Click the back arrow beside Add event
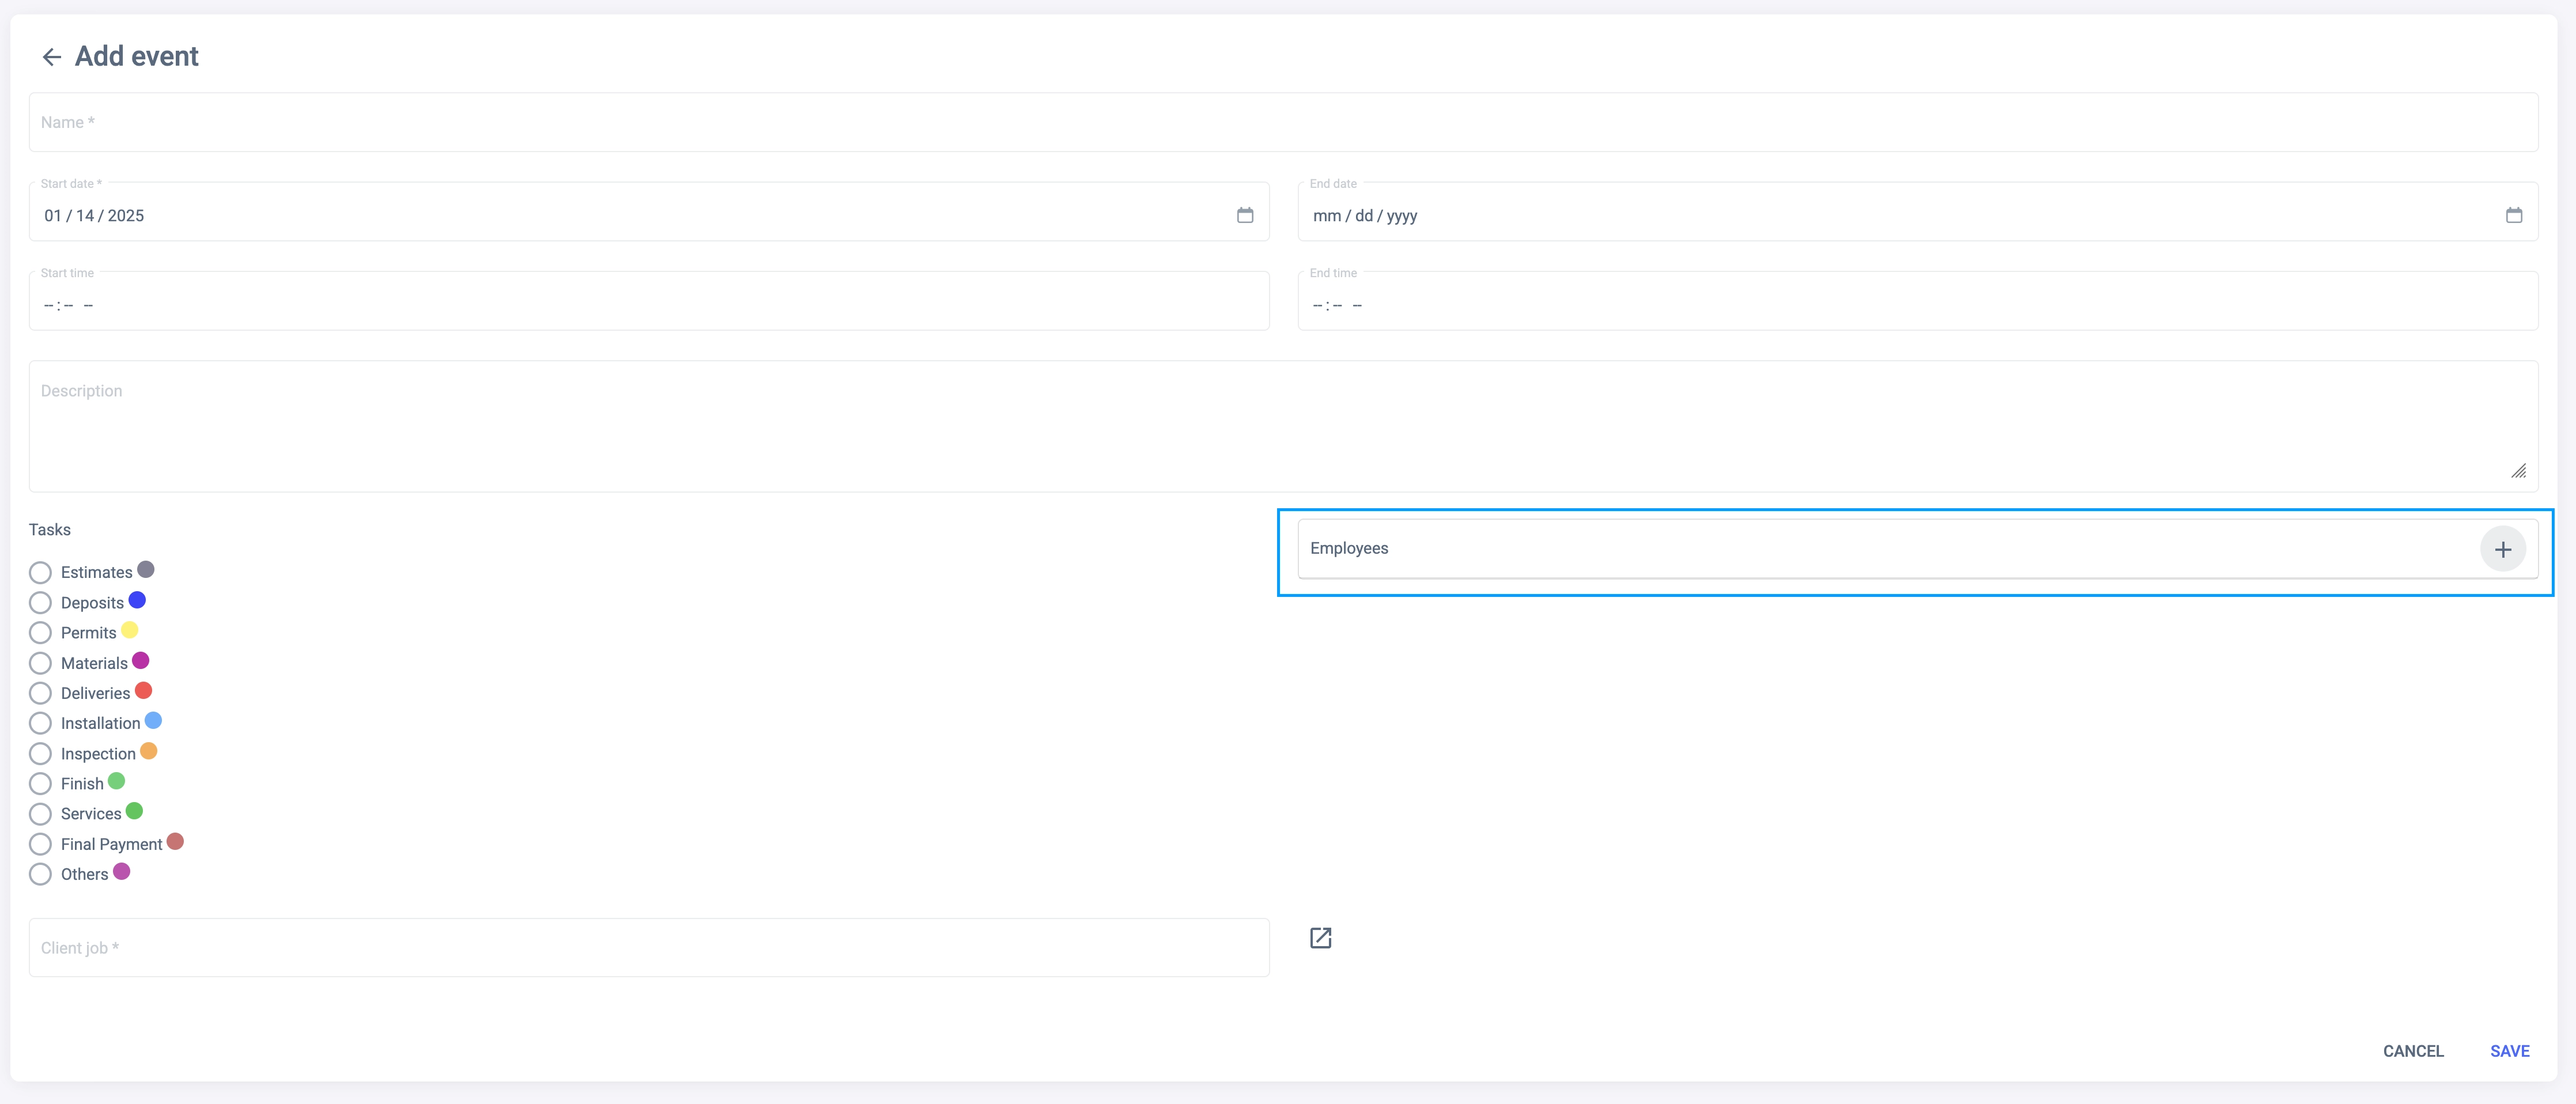2576x1104 pixels. pos(51,57)
